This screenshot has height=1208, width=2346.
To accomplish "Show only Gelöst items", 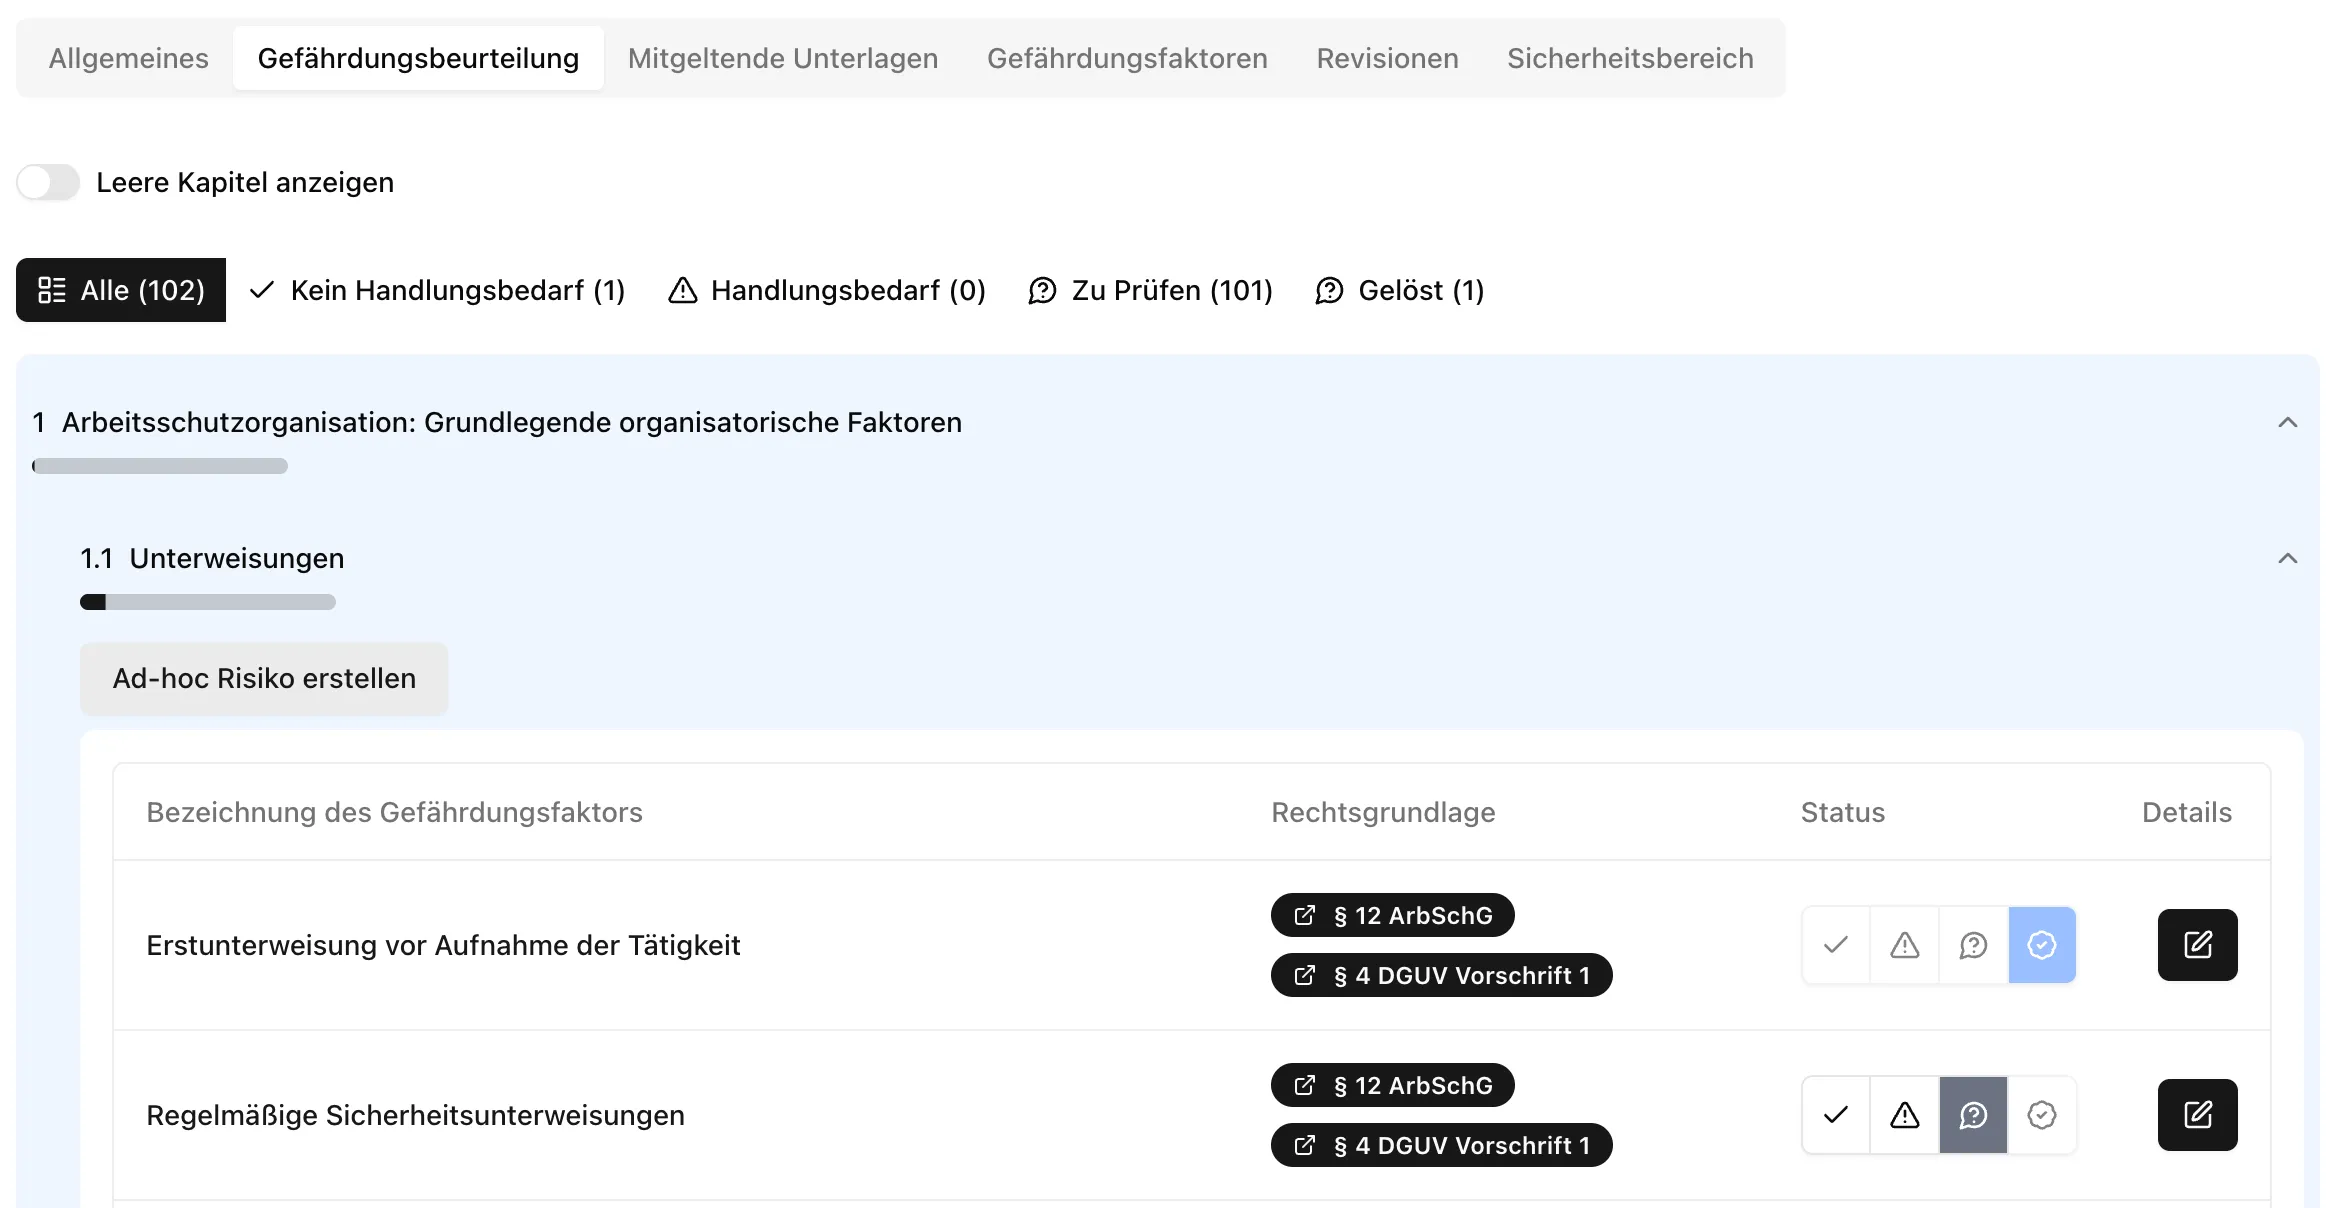I will pyautogui.click(x=1399, y=290).
